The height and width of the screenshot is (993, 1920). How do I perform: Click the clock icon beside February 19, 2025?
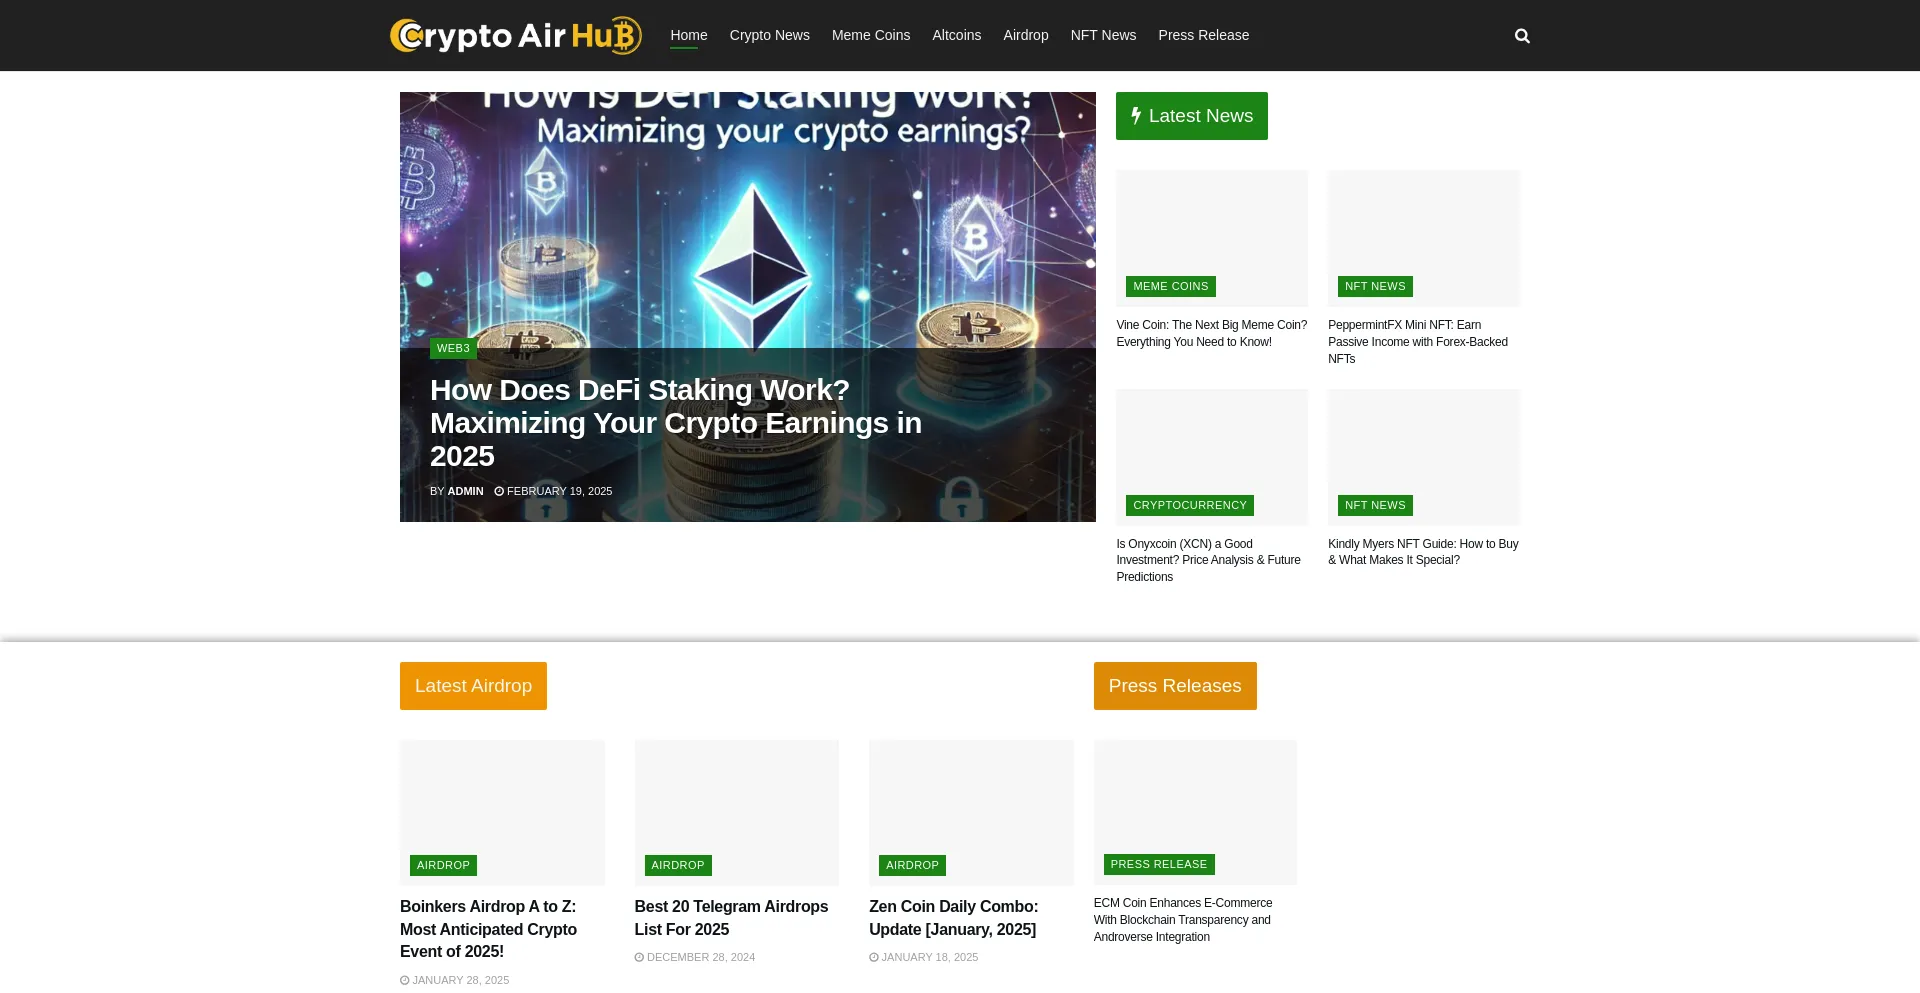(x=501, y=491)
